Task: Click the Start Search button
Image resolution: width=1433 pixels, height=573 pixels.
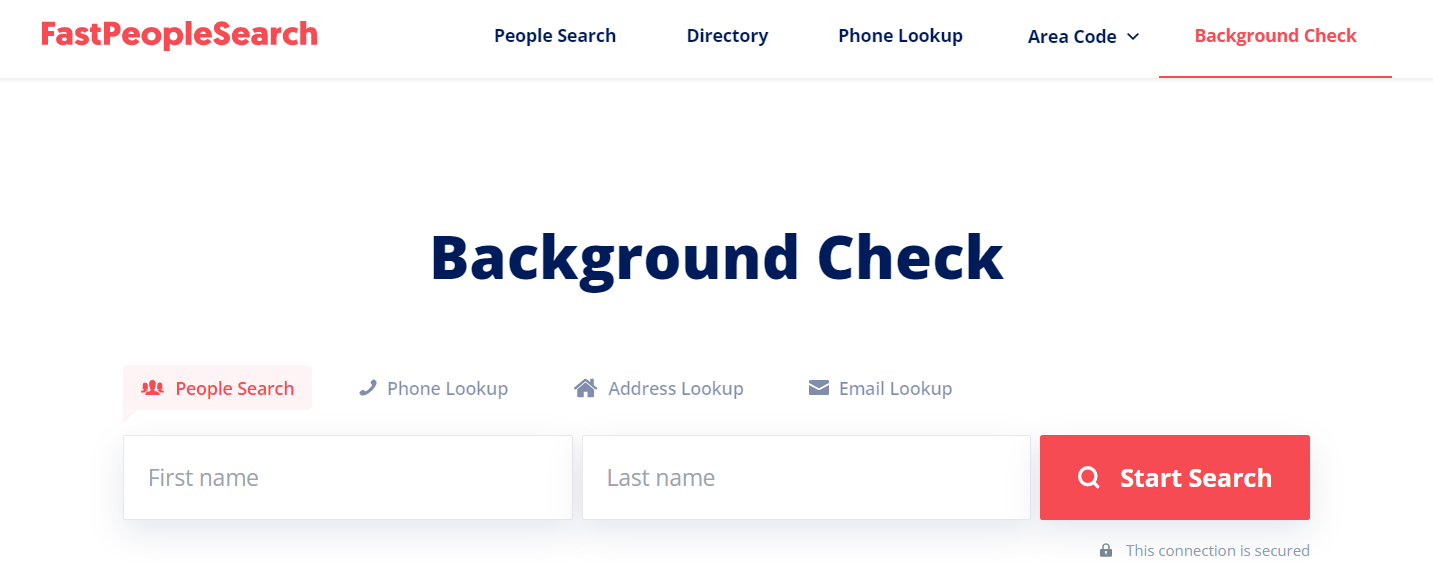Action: pyautogui.click(x=1175, y=477)
